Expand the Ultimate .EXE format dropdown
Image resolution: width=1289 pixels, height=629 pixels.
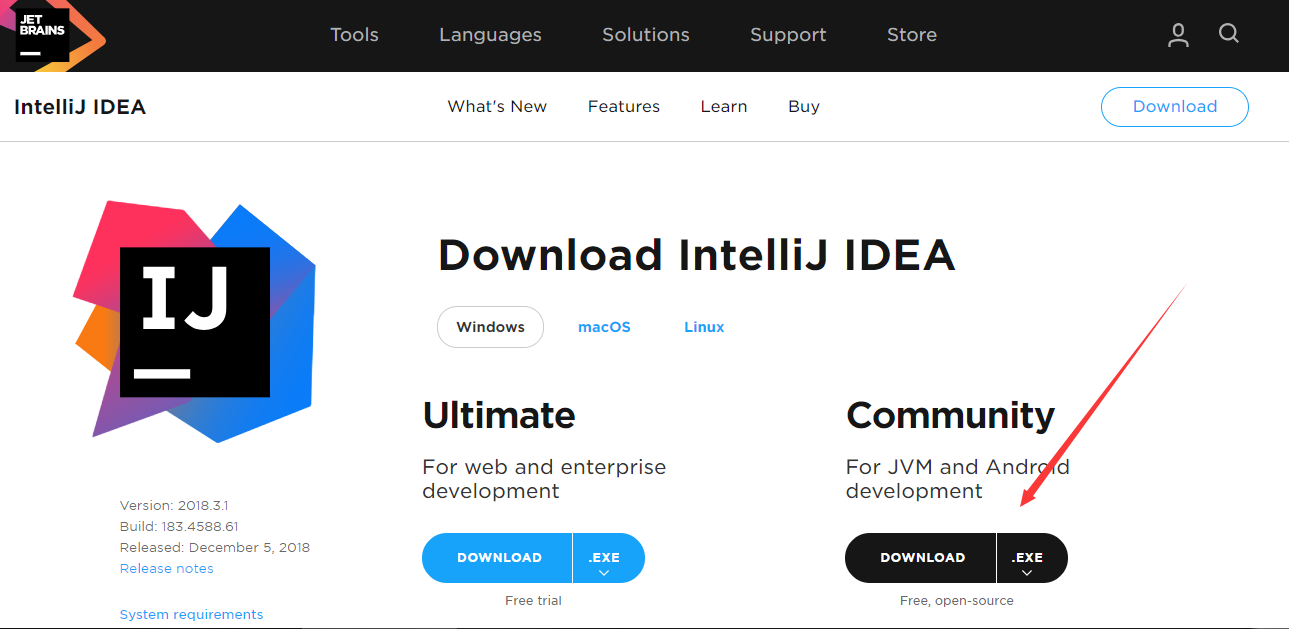tap(609, 558)
